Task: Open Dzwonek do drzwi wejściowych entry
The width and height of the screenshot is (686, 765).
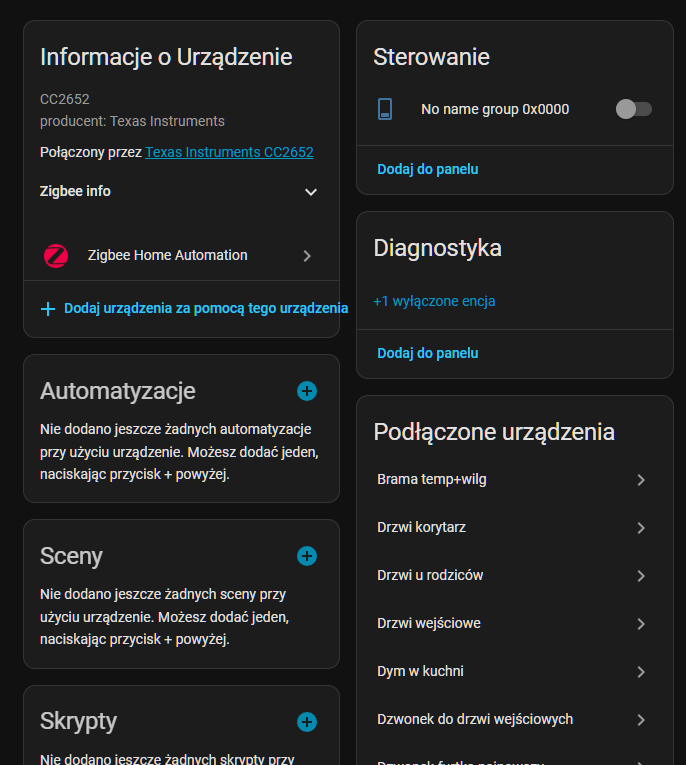Action: pos(475,719)
